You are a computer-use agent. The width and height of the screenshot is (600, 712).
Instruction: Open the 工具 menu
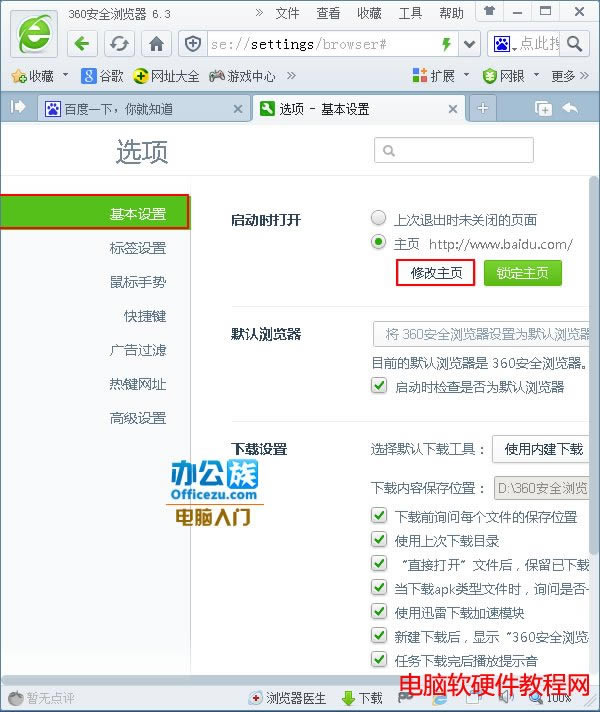tap(410, 13)
